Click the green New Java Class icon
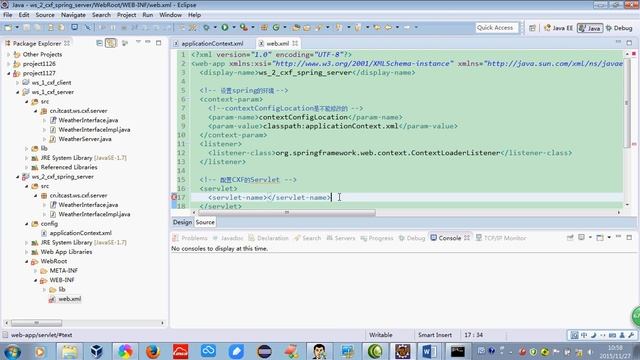640x360 pixels. tap(276, 27)
